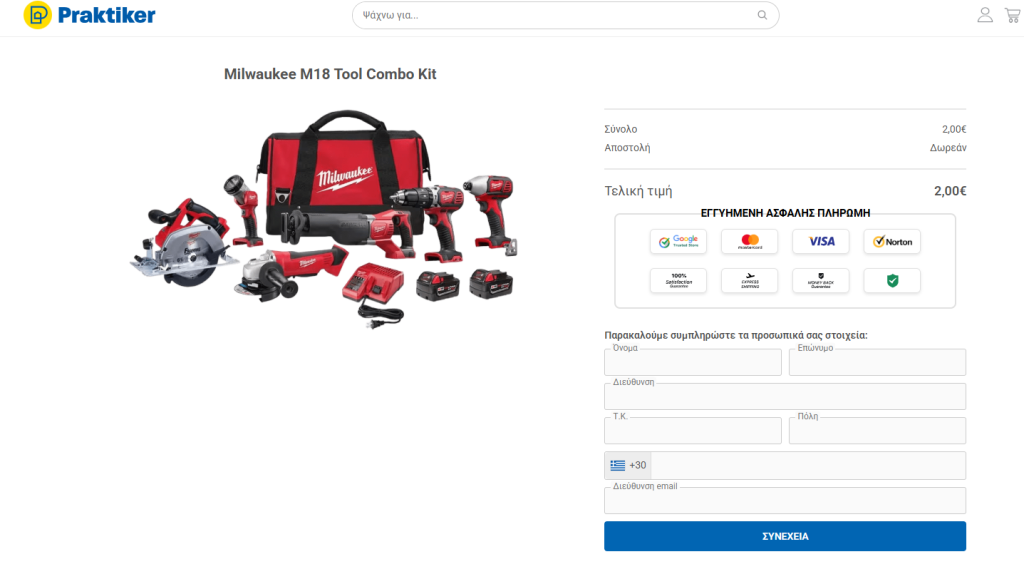Click the Google Trusted Store badge

678,242
